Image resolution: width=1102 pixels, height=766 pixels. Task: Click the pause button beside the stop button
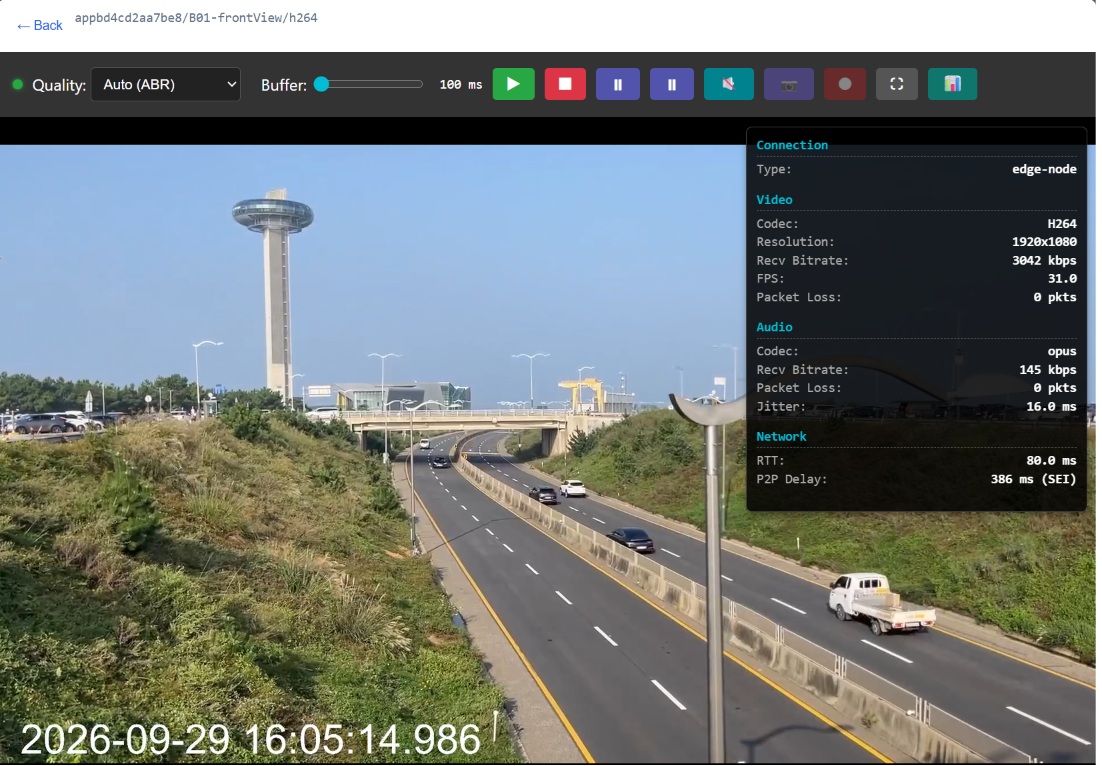tap(618, 84)
